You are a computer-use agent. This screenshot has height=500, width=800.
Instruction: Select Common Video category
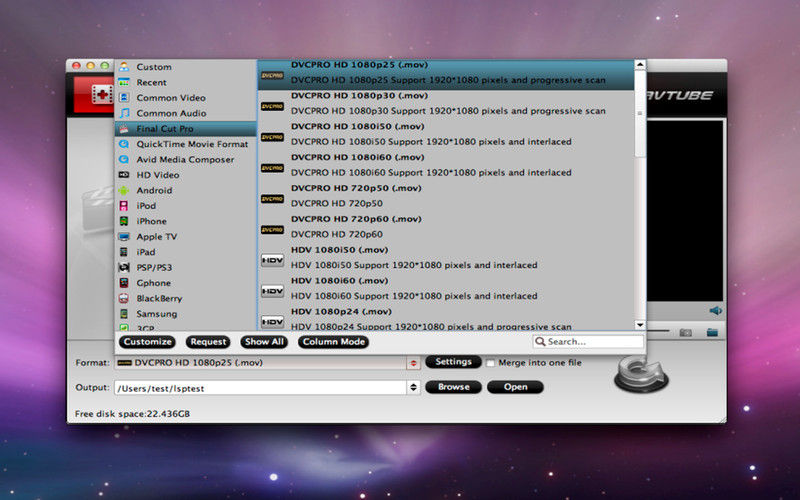pos(186,97)
